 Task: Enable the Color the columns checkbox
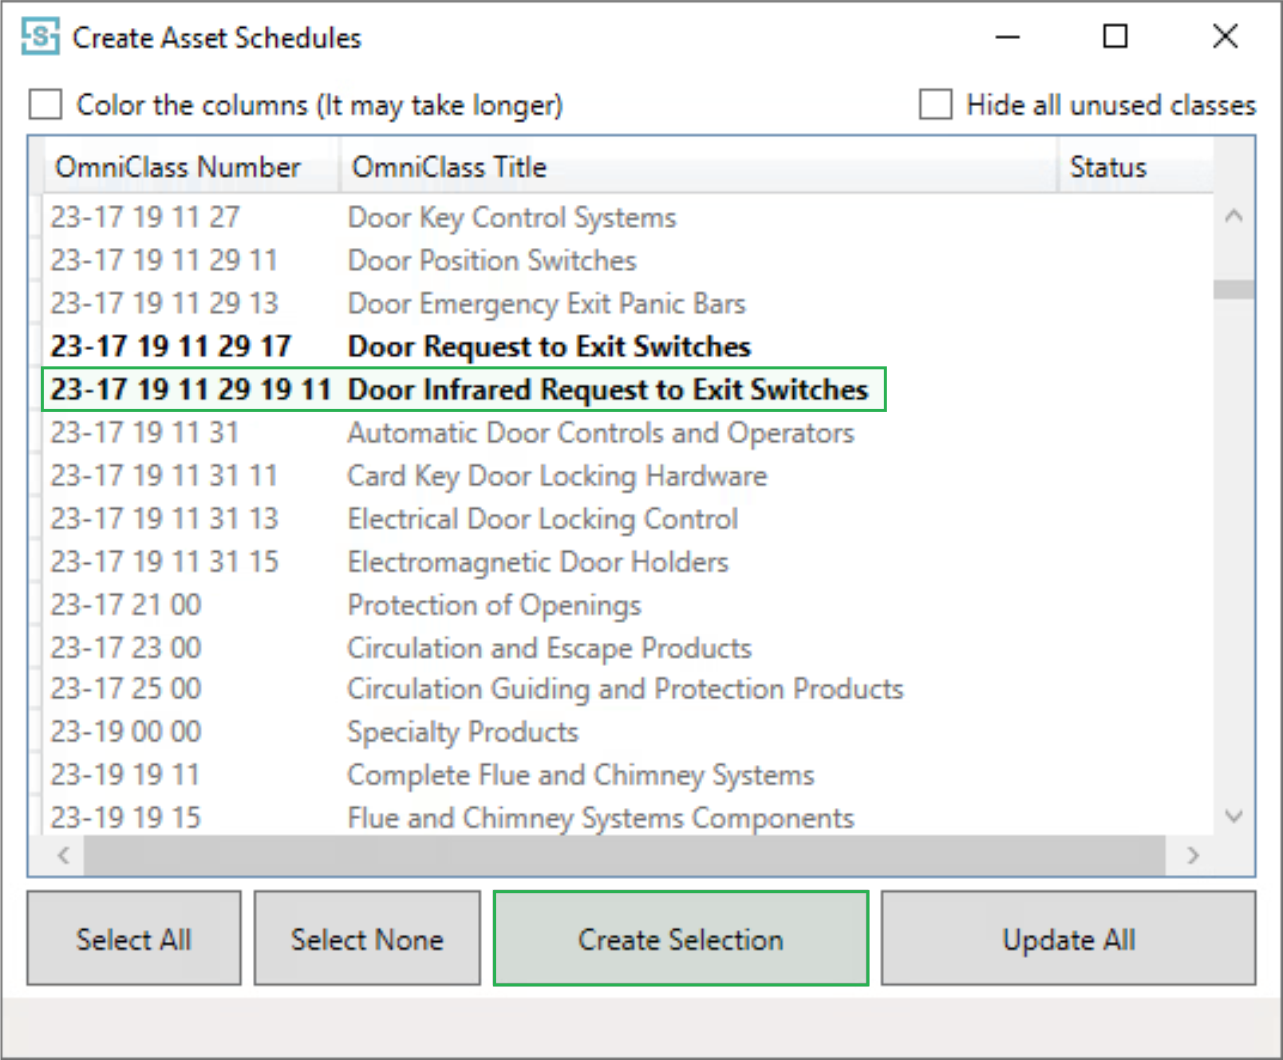(46, 105)
